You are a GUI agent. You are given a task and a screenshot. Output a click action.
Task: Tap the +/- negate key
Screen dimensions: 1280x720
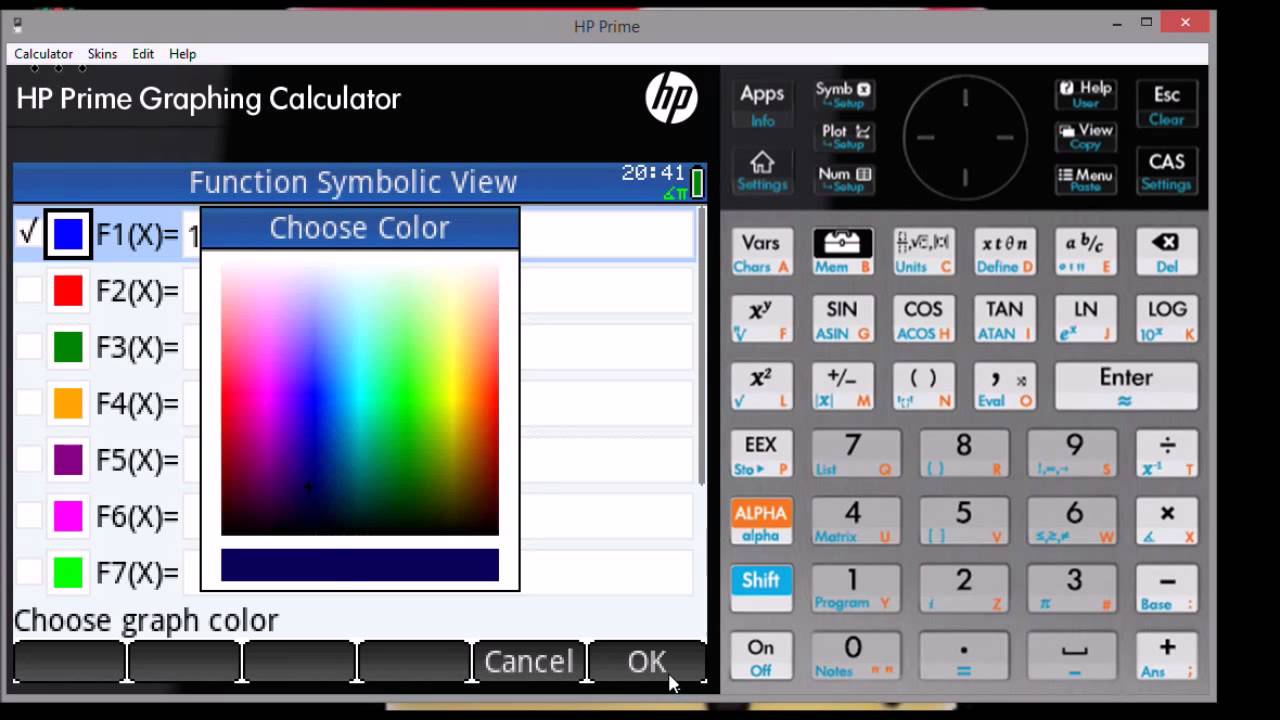click(x=842, y=386)
